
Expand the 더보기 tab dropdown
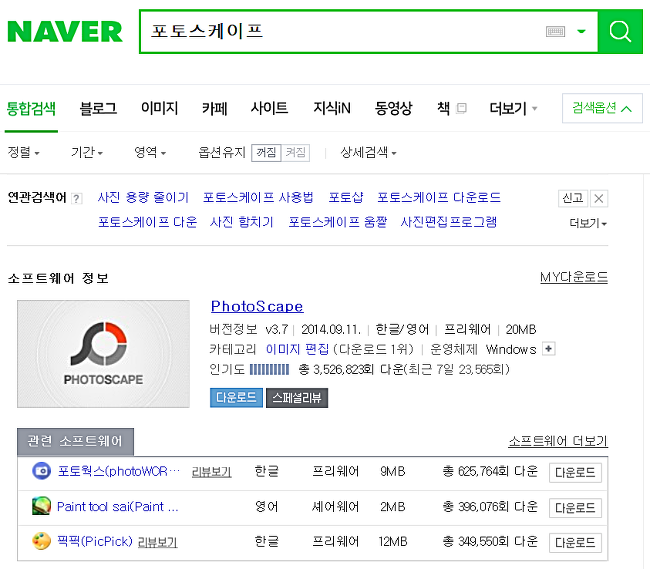coord(513,109)
